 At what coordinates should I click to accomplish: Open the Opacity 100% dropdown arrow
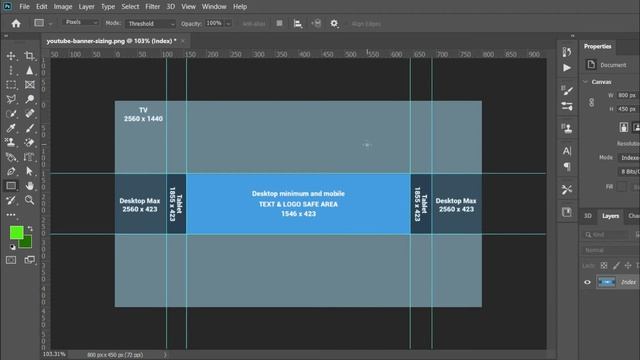coord(229,24)
